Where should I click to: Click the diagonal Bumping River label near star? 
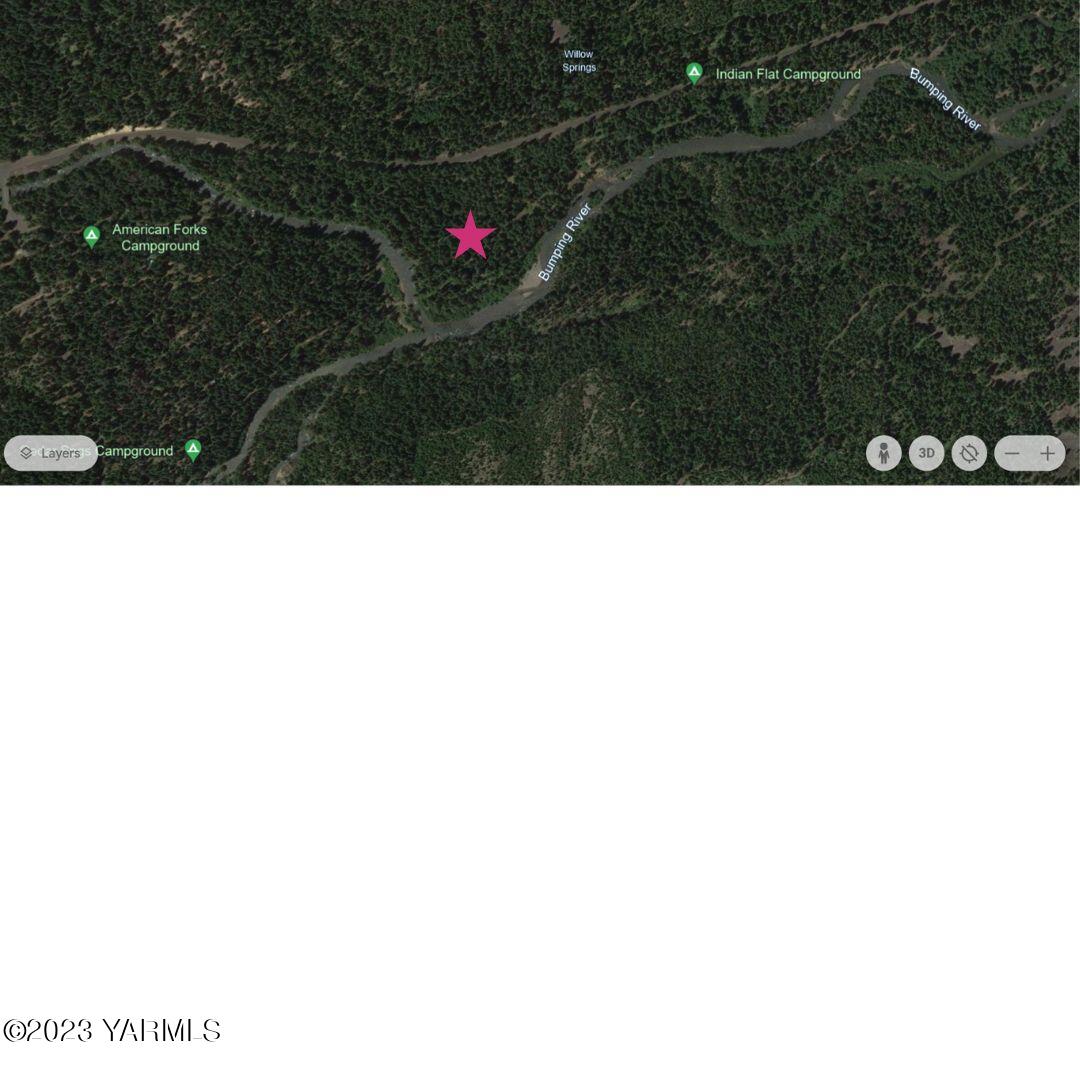pyautogui.click(x=564, y=242)
